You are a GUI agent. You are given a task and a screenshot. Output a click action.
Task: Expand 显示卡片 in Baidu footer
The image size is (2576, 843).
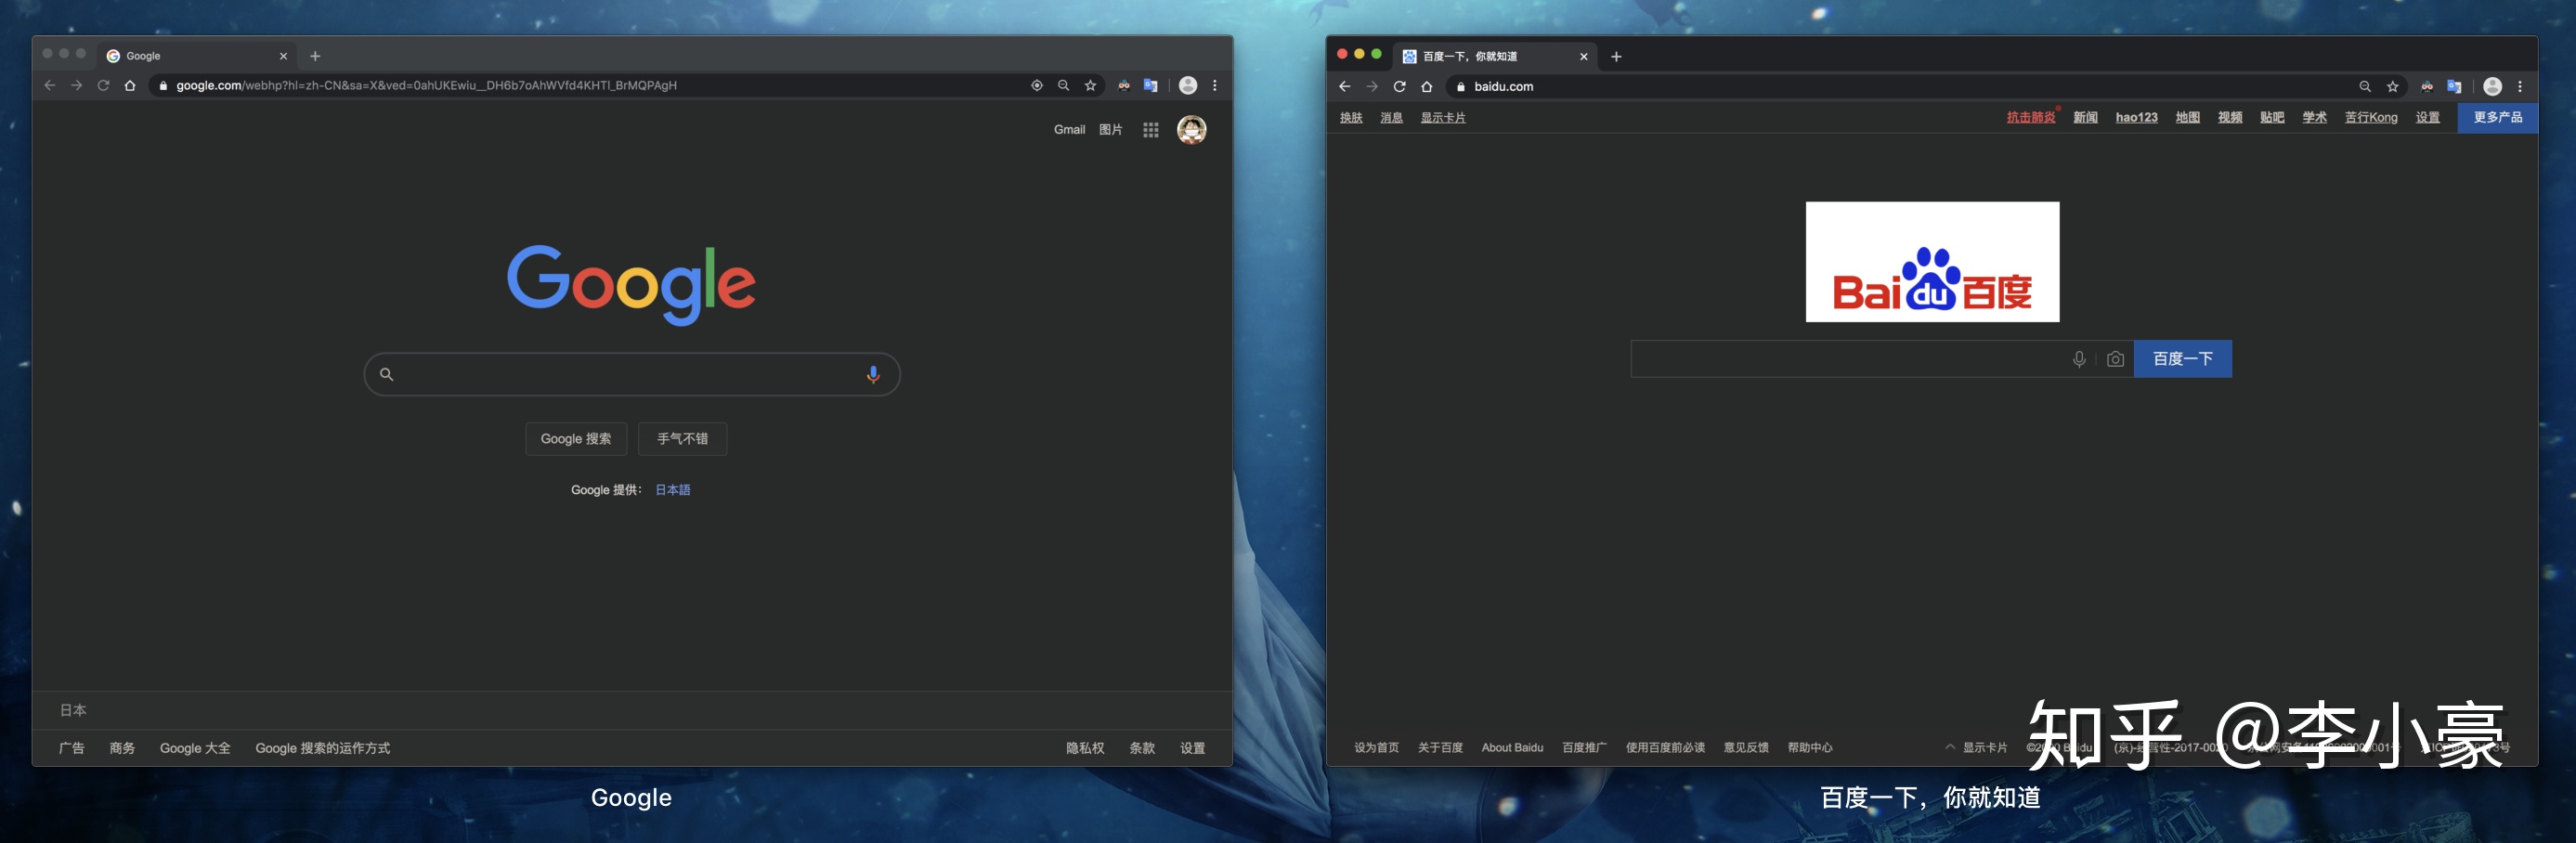[1976, 748]
